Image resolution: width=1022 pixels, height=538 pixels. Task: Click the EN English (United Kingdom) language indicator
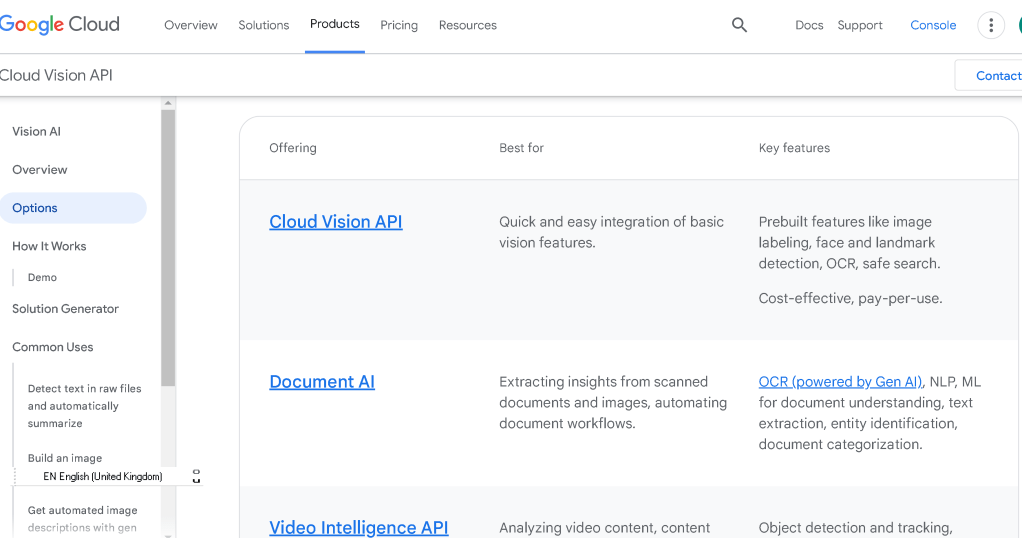coord(103,477)
